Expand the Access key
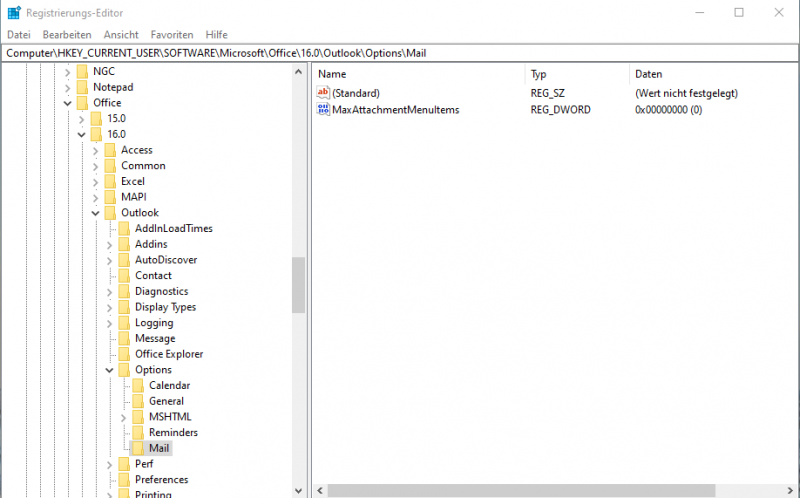The image size is (800, 498). click(95, 151)
